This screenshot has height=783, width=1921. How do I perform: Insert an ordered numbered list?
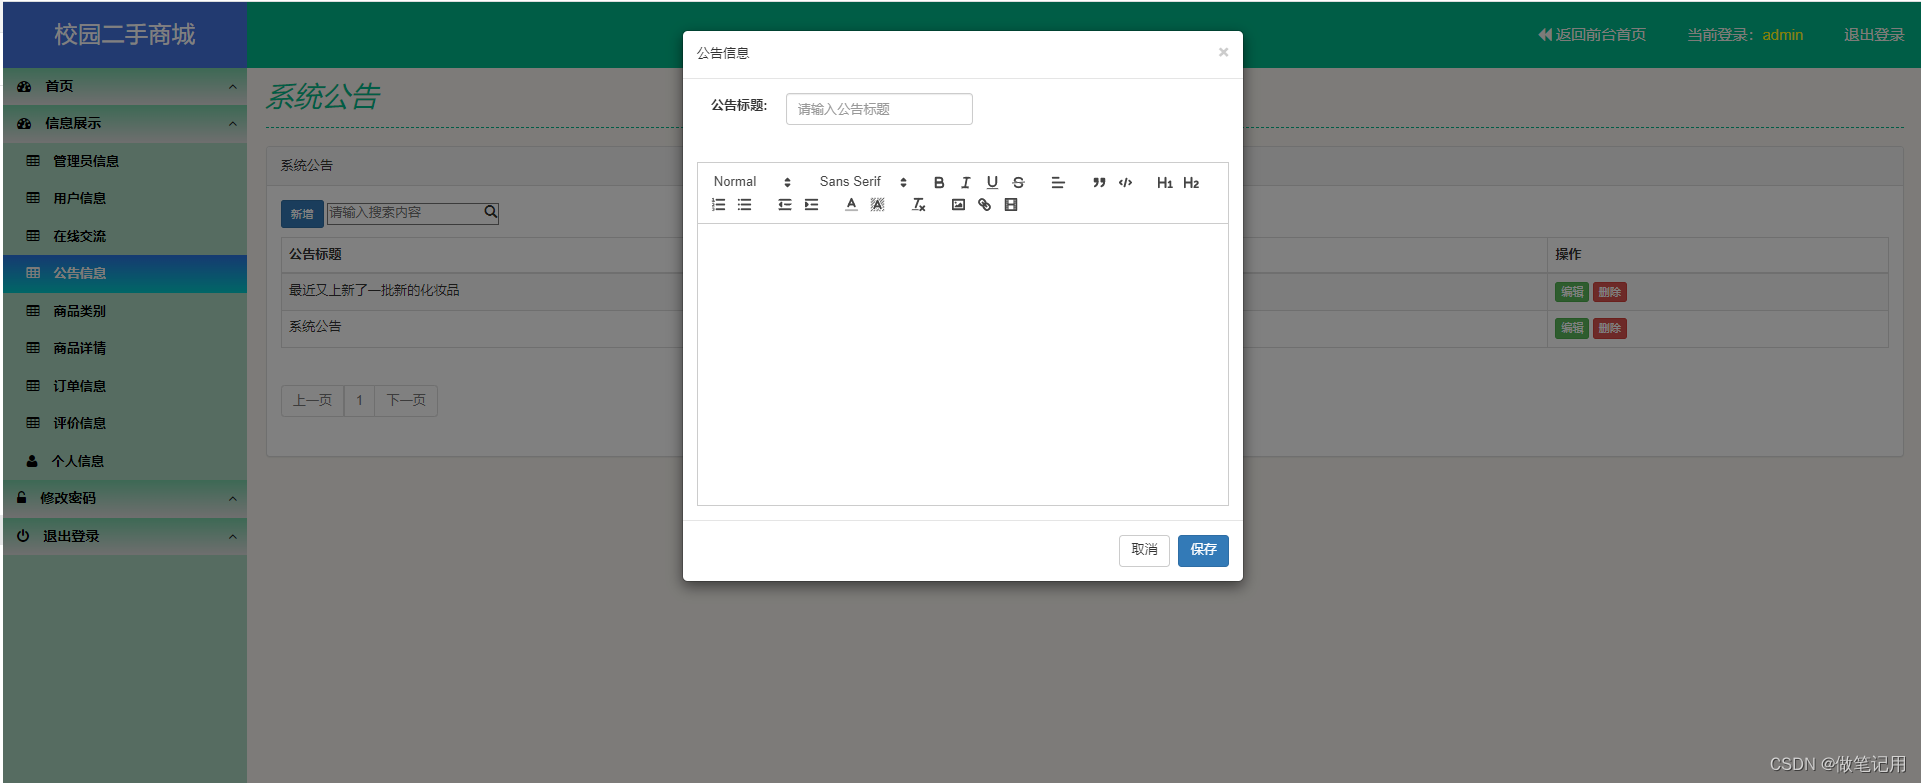718,204
